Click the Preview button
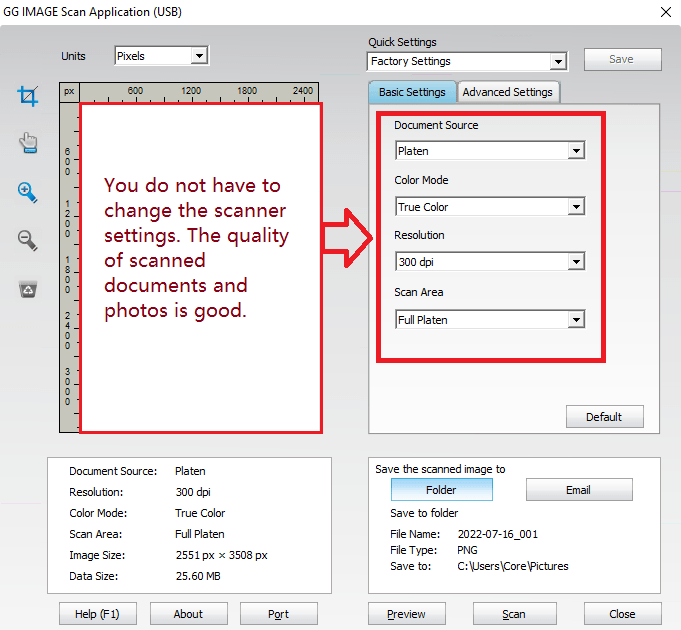Screen dimensions: 681x630 [x=406, y=614]
